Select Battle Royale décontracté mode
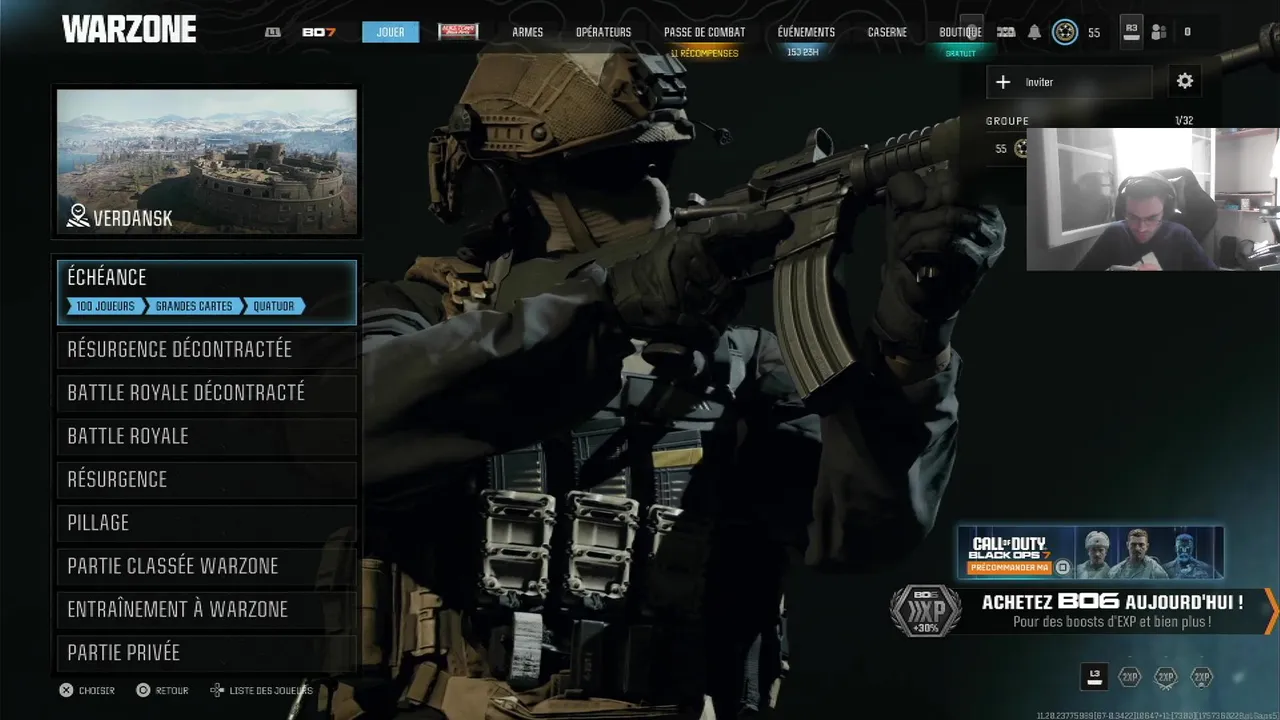1280x720 pixels. coord(207,393)
